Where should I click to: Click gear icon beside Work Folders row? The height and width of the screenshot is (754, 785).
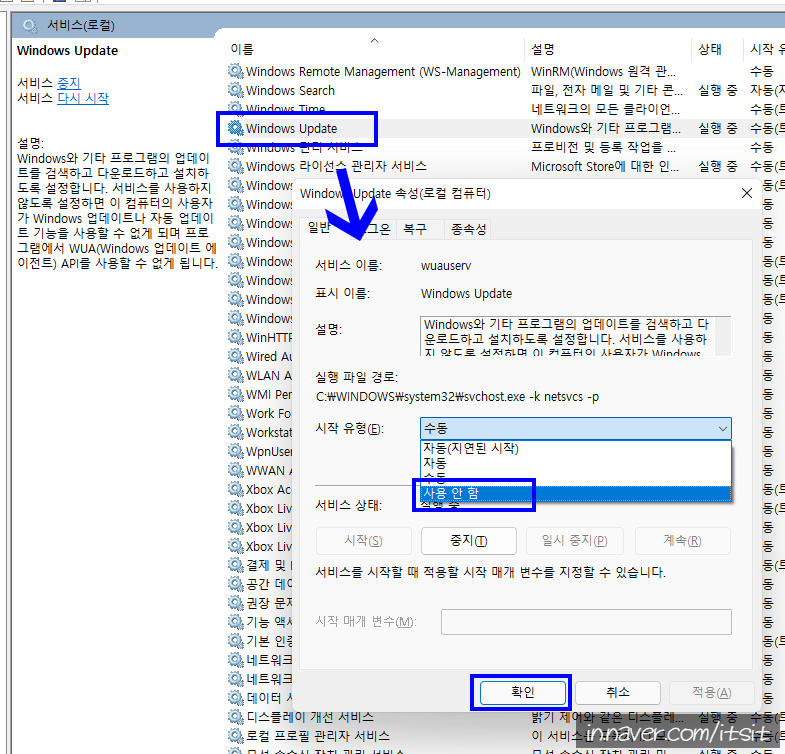point(235,413)
